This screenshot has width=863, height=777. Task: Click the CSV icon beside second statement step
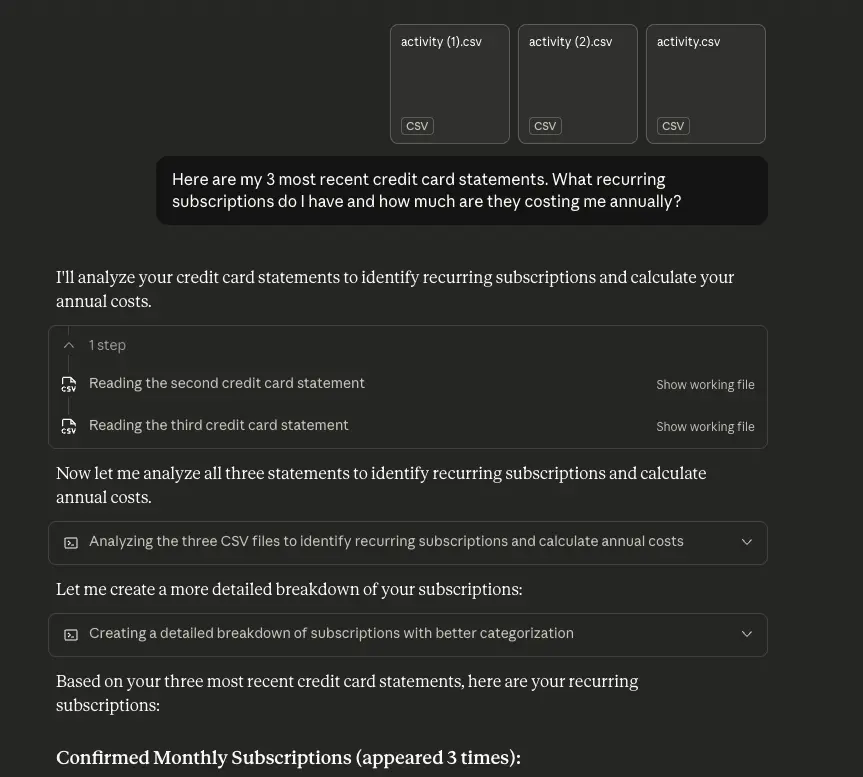pyautogui.click(x=68, y=384)
